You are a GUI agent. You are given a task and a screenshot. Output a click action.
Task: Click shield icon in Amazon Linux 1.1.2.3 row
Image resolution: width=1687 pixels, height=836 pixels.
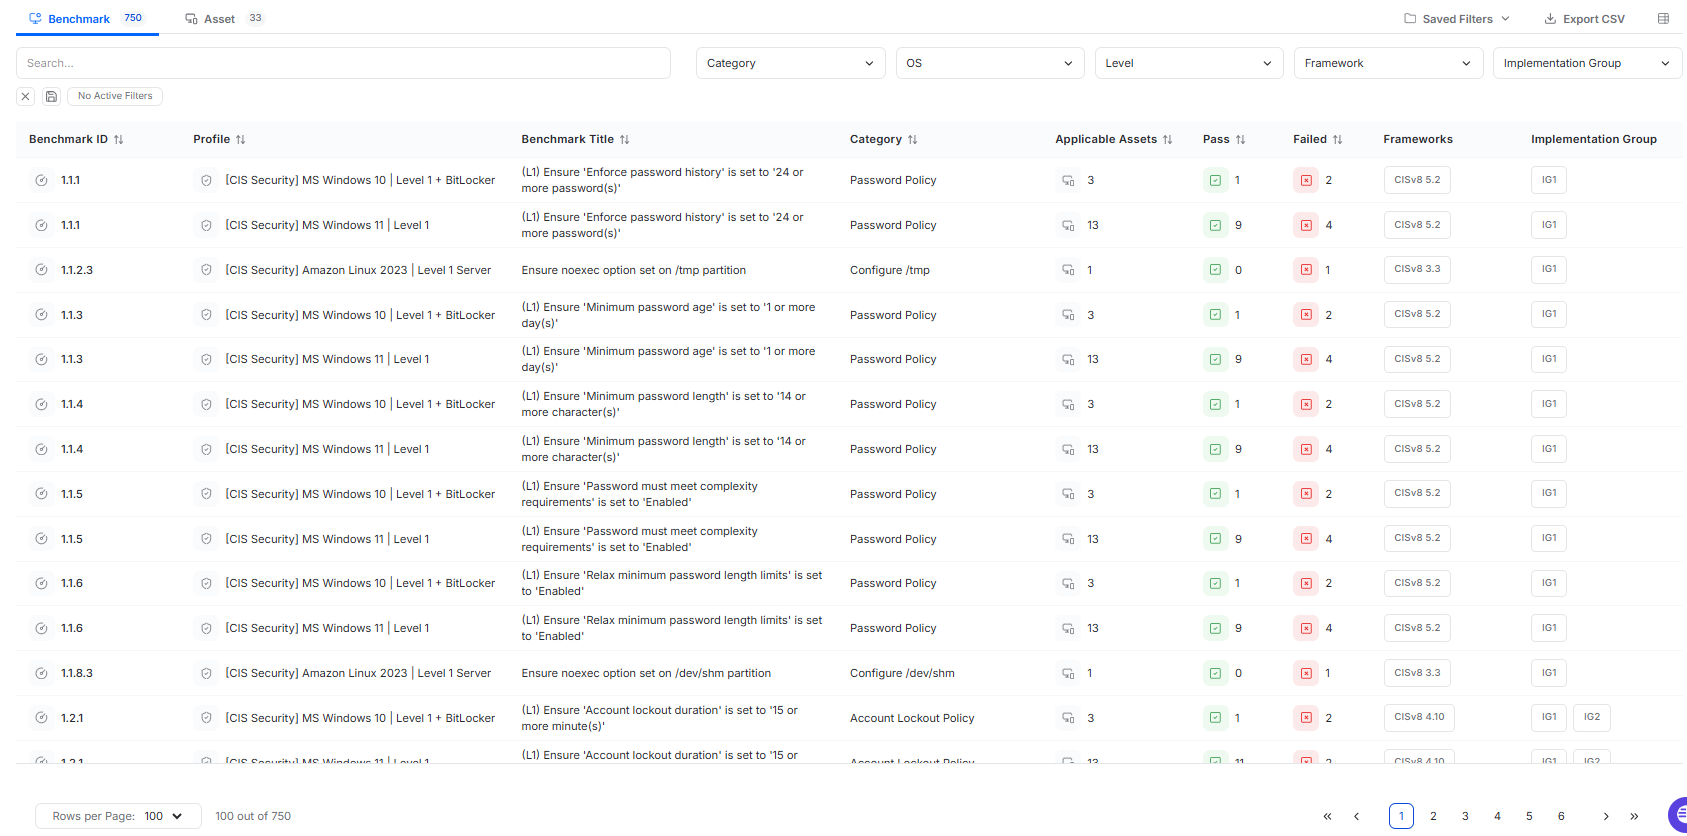[206, 270]
